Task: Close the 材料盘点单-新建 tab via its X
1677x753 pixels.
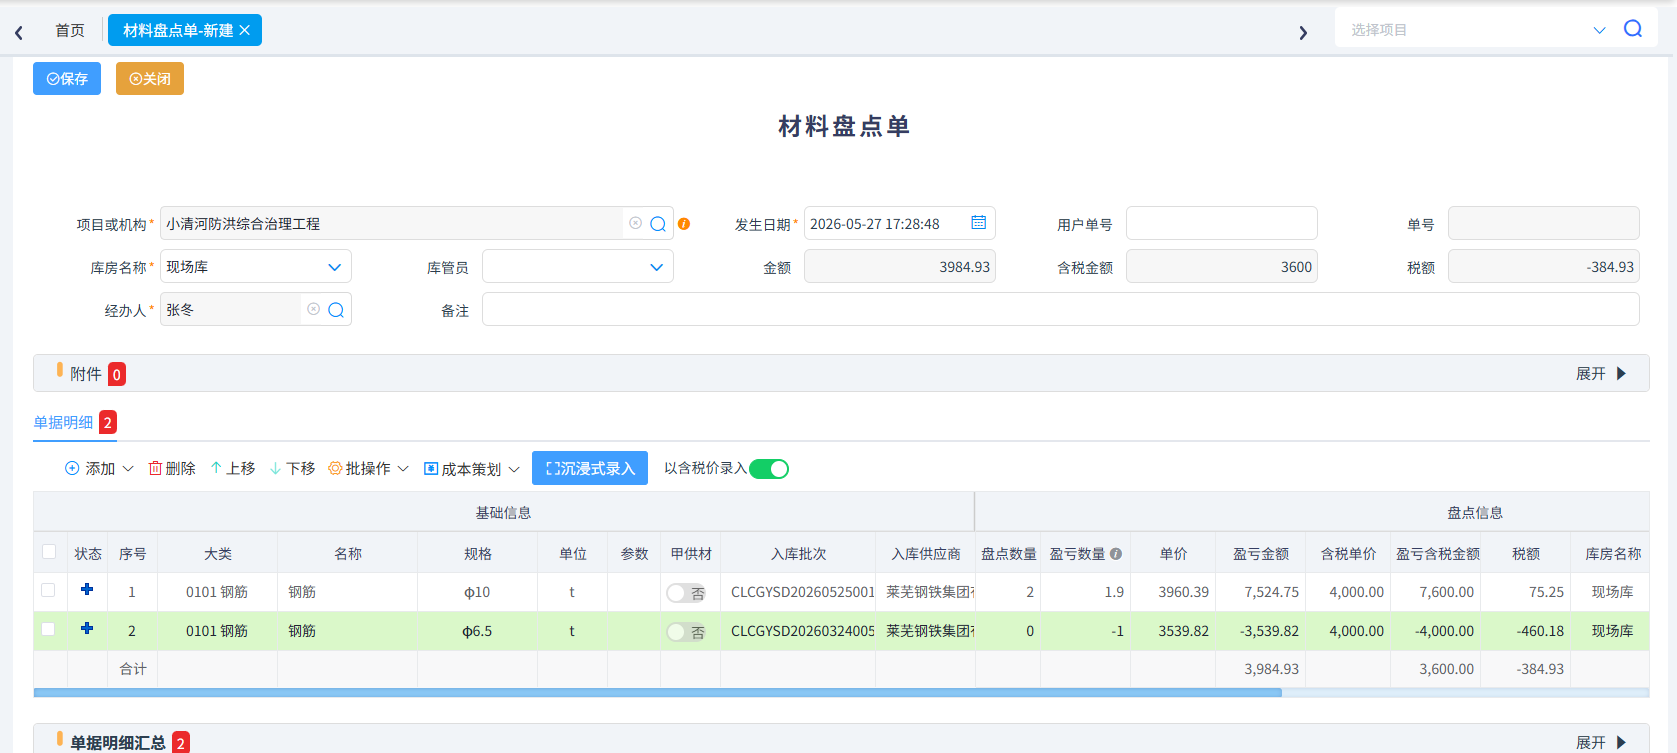Action: tap(245, 31)
